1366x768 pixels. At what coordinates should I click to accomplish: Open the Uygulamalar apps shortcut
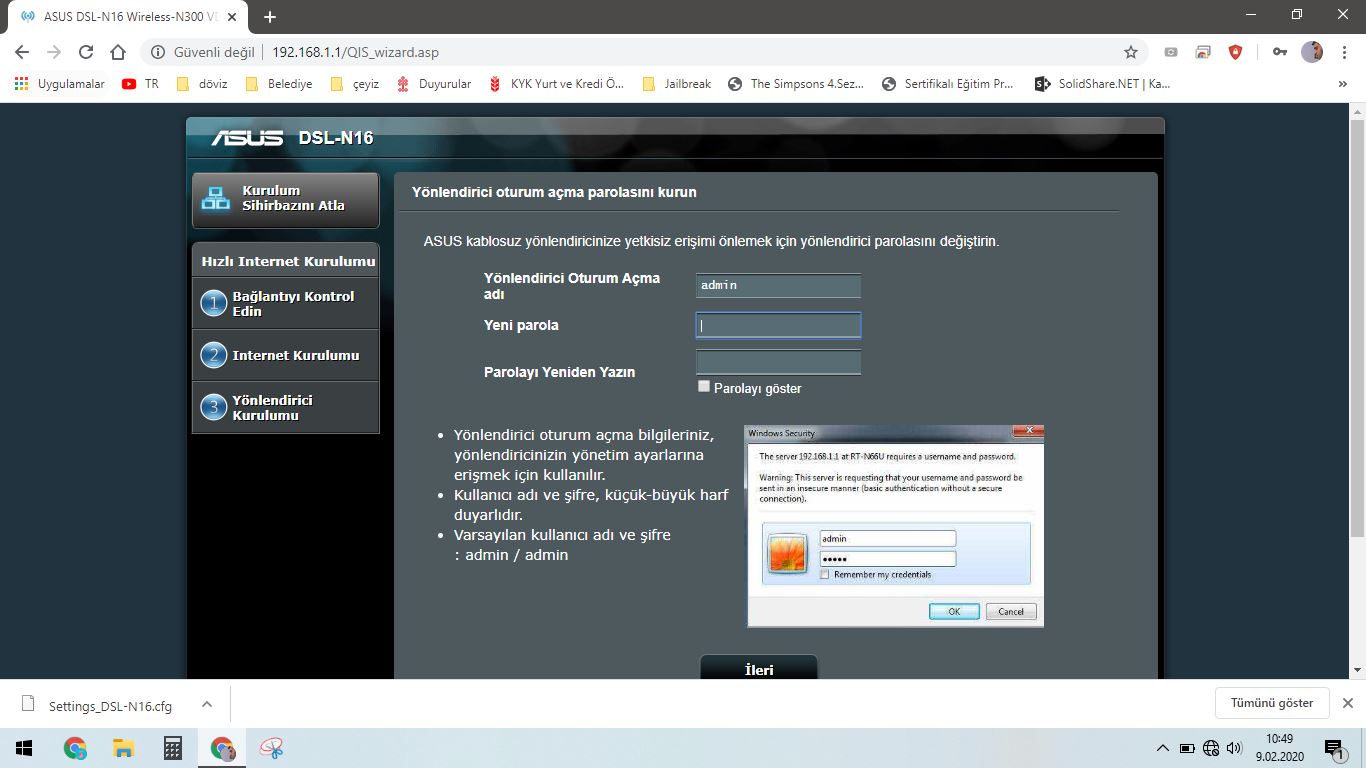60,84
